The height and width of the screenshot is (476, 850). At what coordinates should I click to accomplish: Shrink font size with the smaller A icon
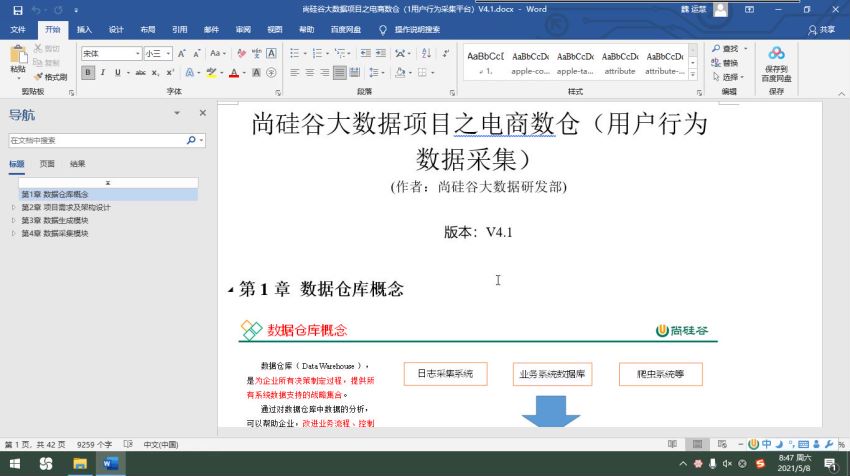tap(196, 53)
